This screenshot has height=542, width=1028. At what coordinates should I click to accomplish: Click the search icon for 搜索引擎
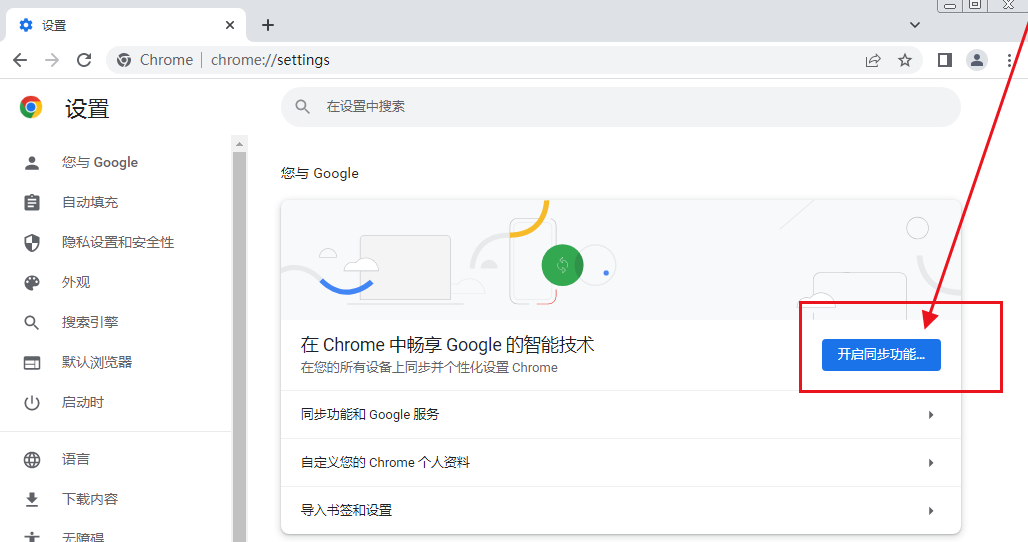31,322
